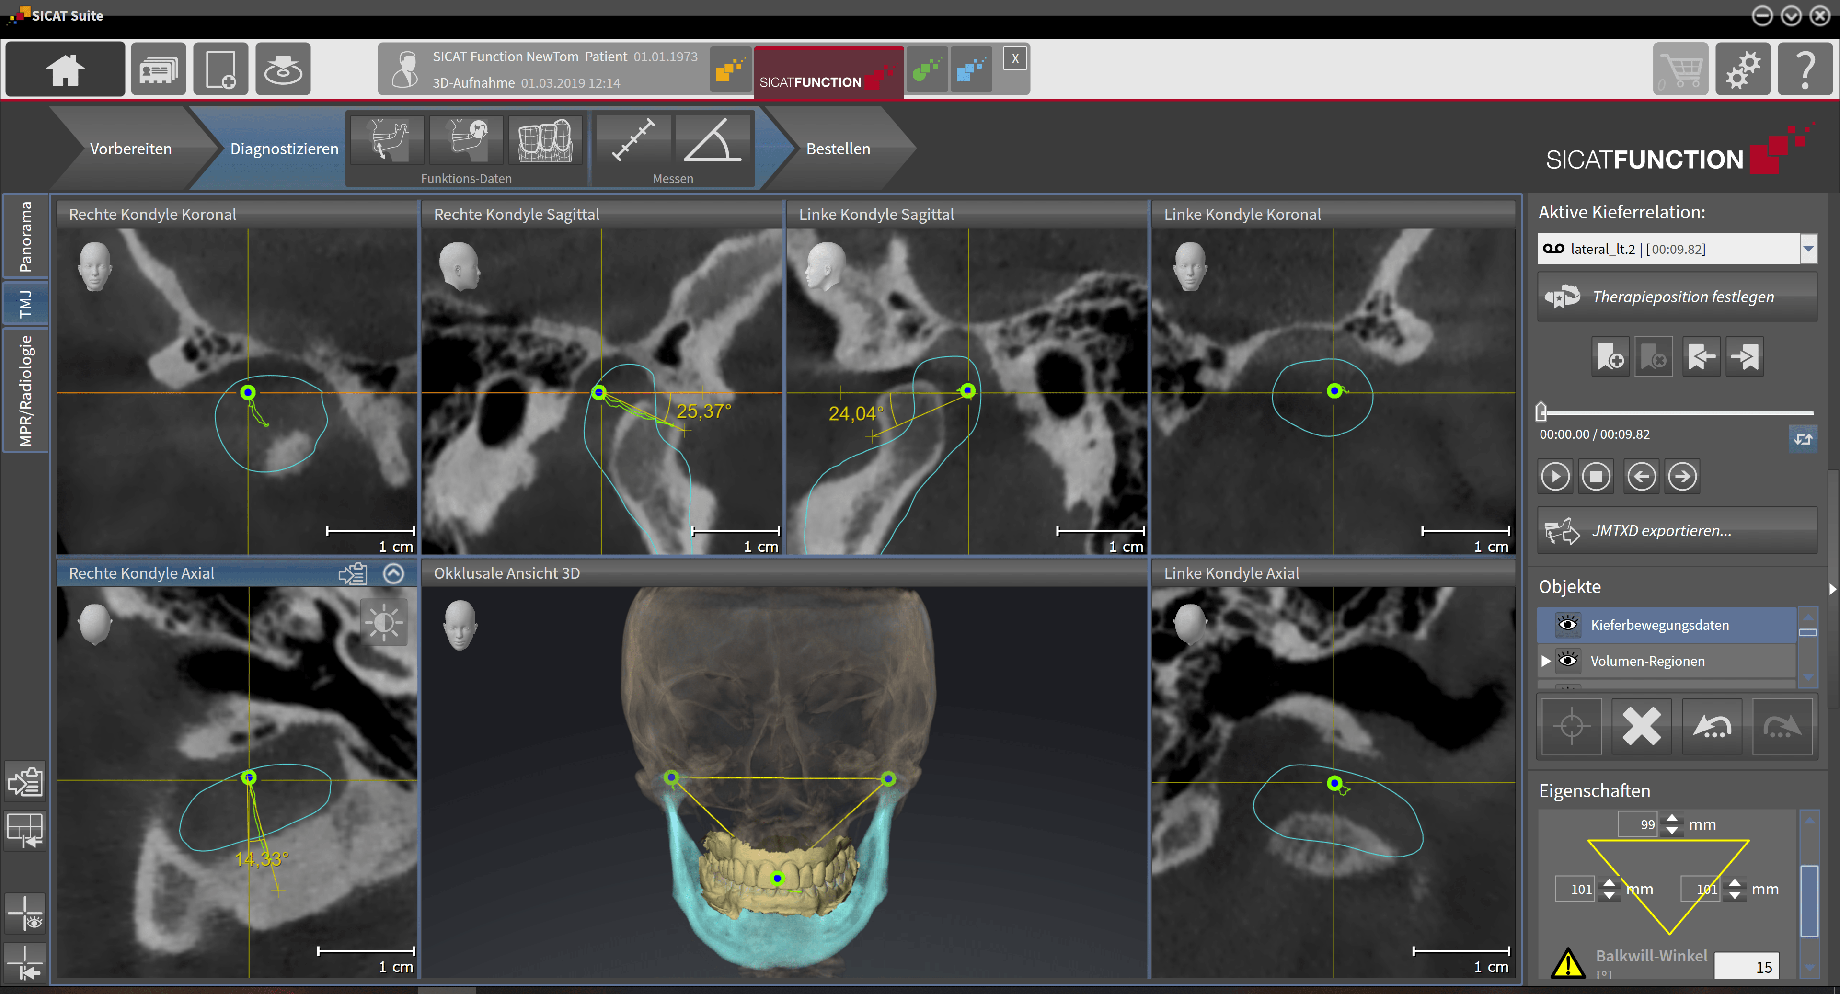1840x994 pixels.
Task: Collapse the Rechte Kondyle Axial view toolbar
Action: point(394,573)
